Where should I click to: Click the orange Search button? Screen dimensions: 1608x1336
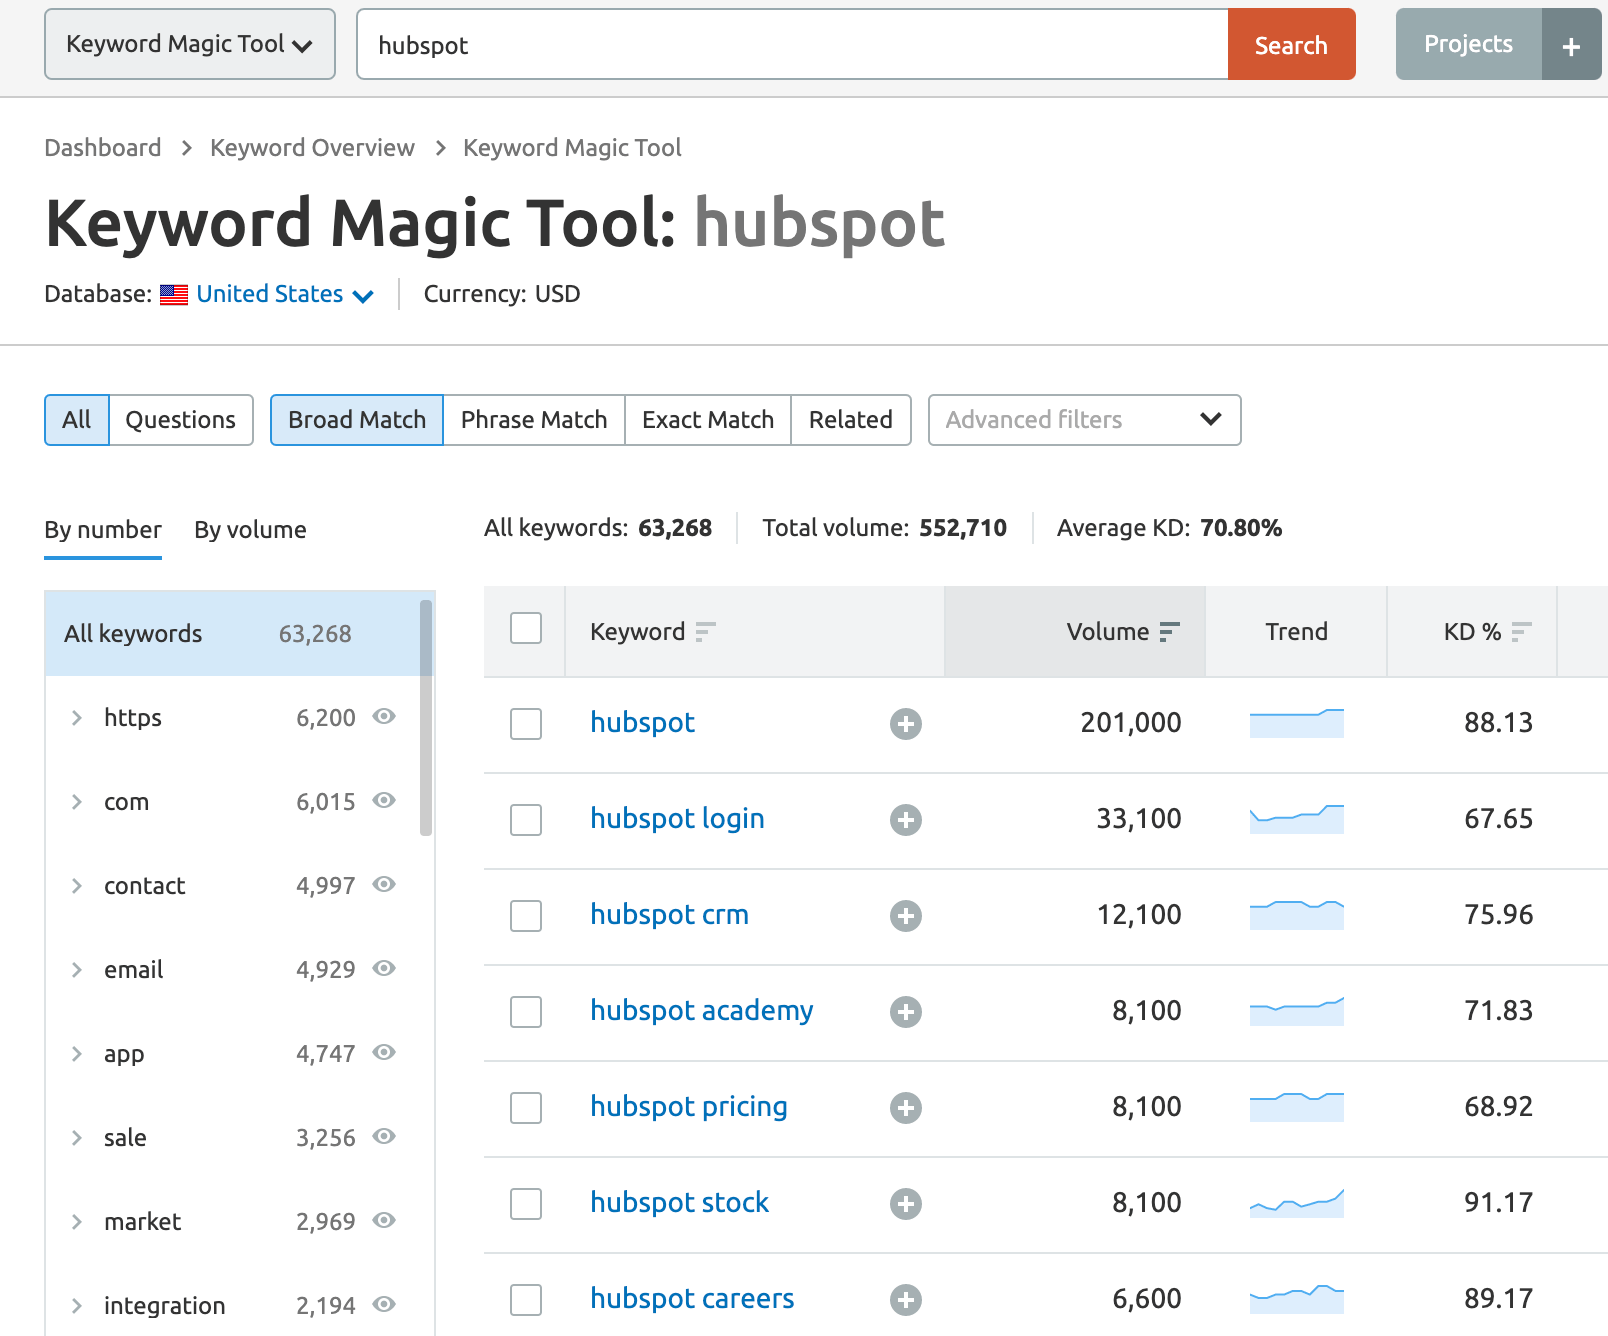[1291, 45]
